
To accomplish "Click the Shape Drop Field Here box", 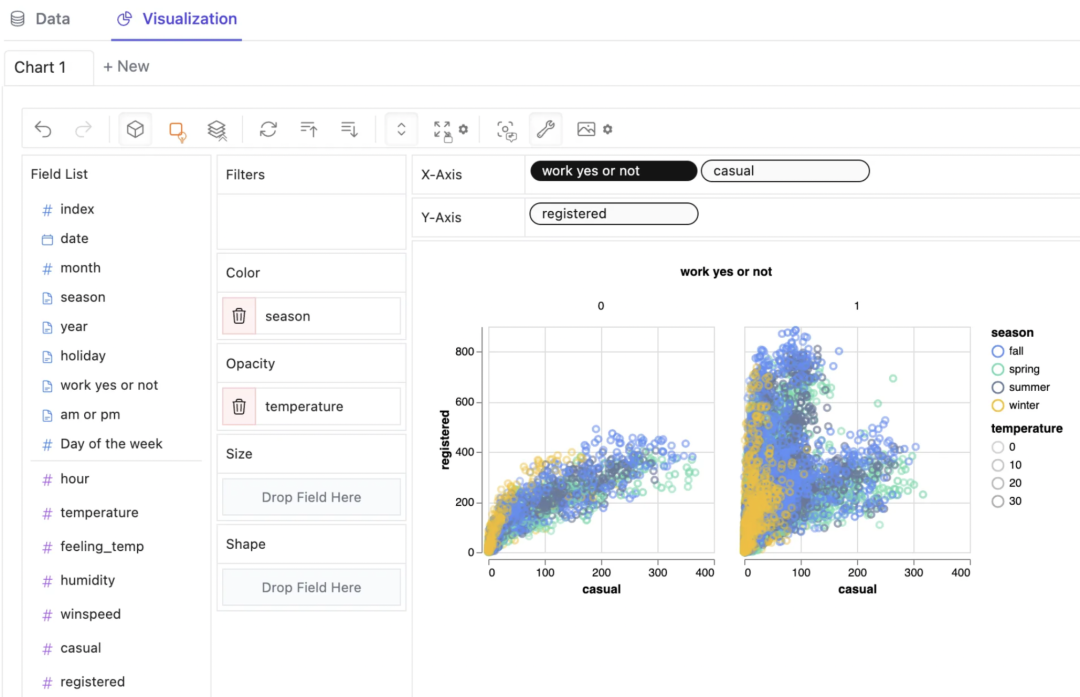I will tap(311, 587).
